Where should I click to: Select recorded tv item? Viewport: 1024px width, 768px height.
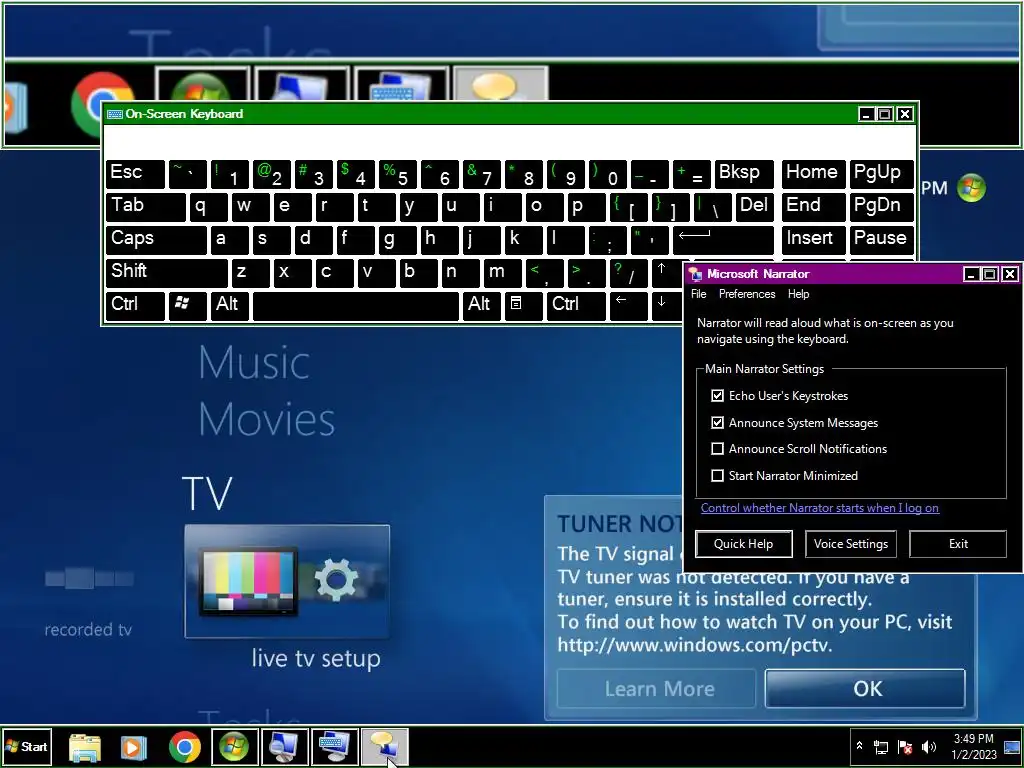pyautogui.click(x=88, y=630)
